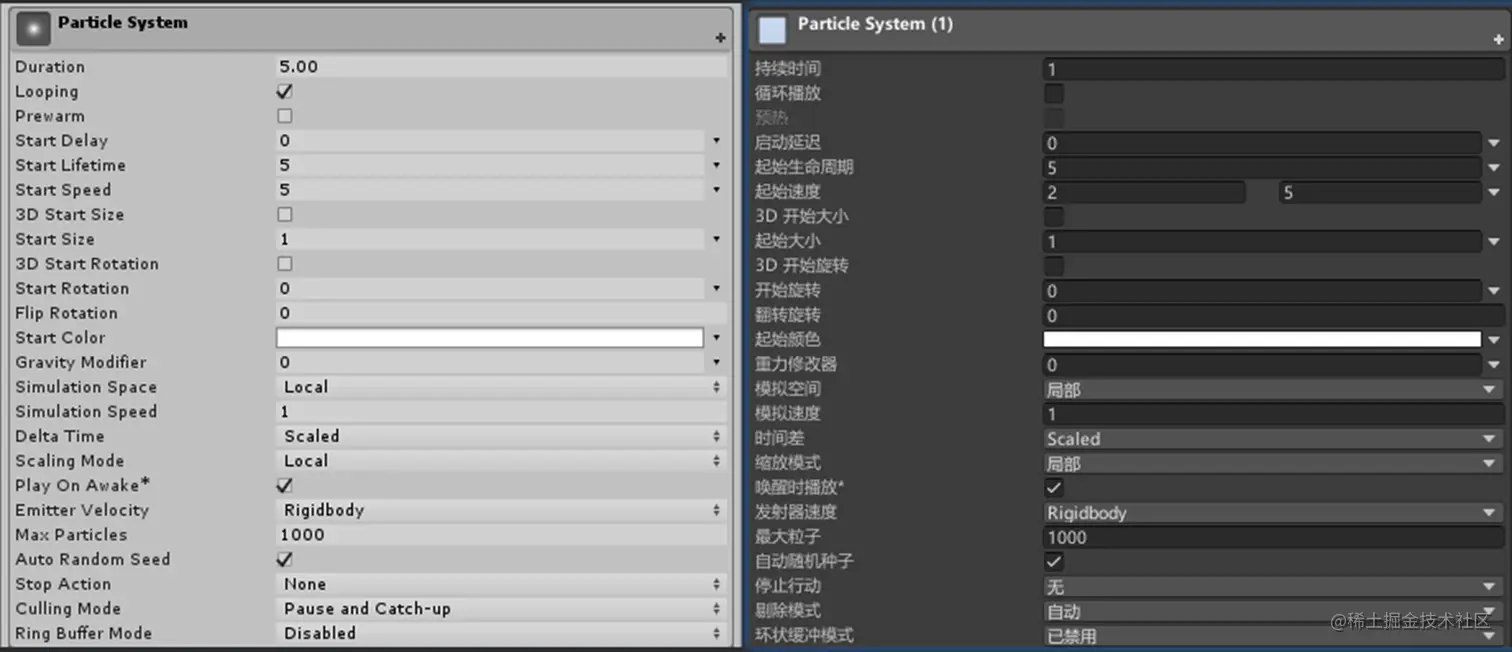This screenshot has height=652, width=1512.
Task: Open the Delta Time Scaled dropdown
Action: [500, 436]
